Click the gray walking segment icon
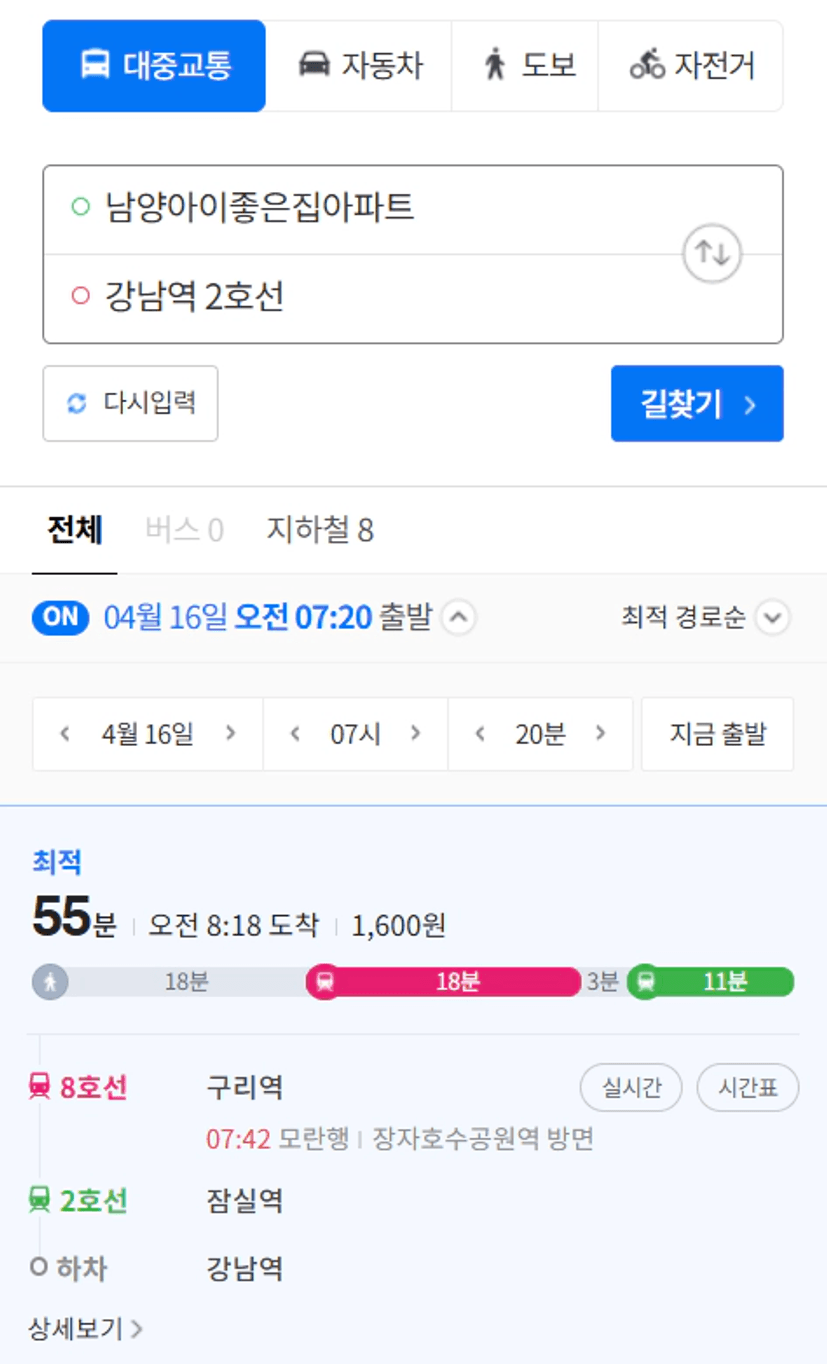 point(50,982)
